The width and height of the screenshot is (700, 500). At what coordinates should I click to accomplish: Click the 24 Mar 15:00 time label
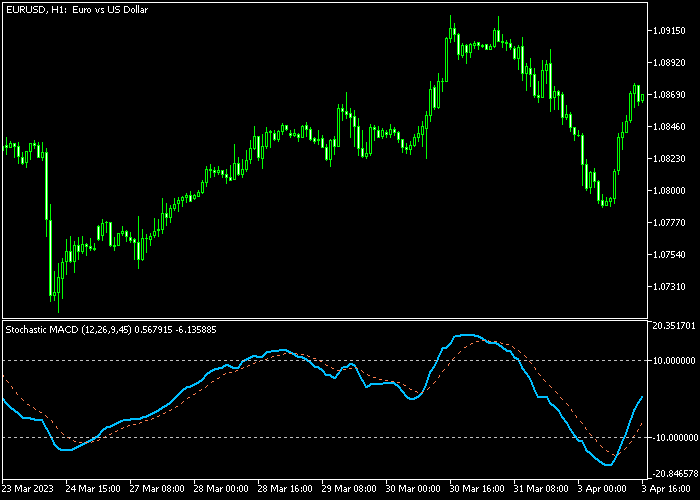pos(93,488)
